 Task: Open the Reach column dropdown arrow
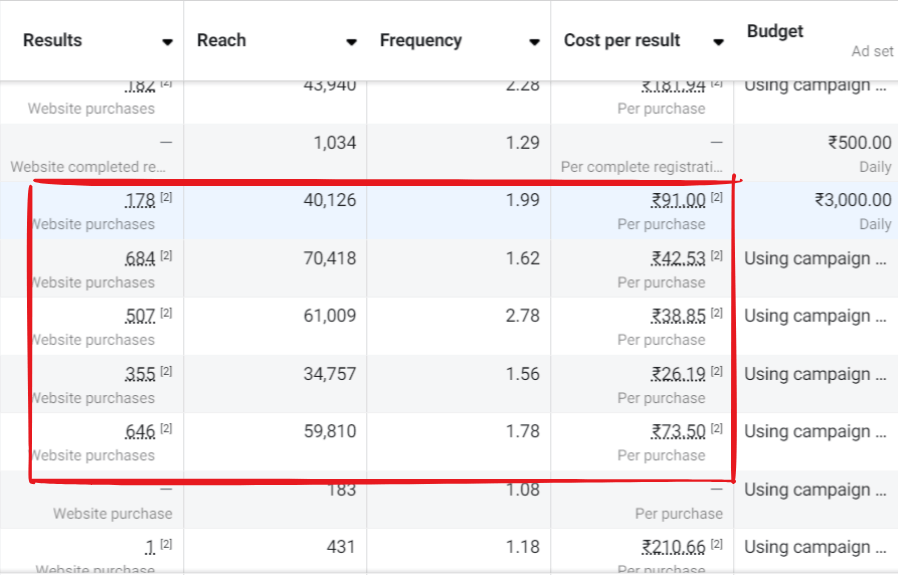351,42
